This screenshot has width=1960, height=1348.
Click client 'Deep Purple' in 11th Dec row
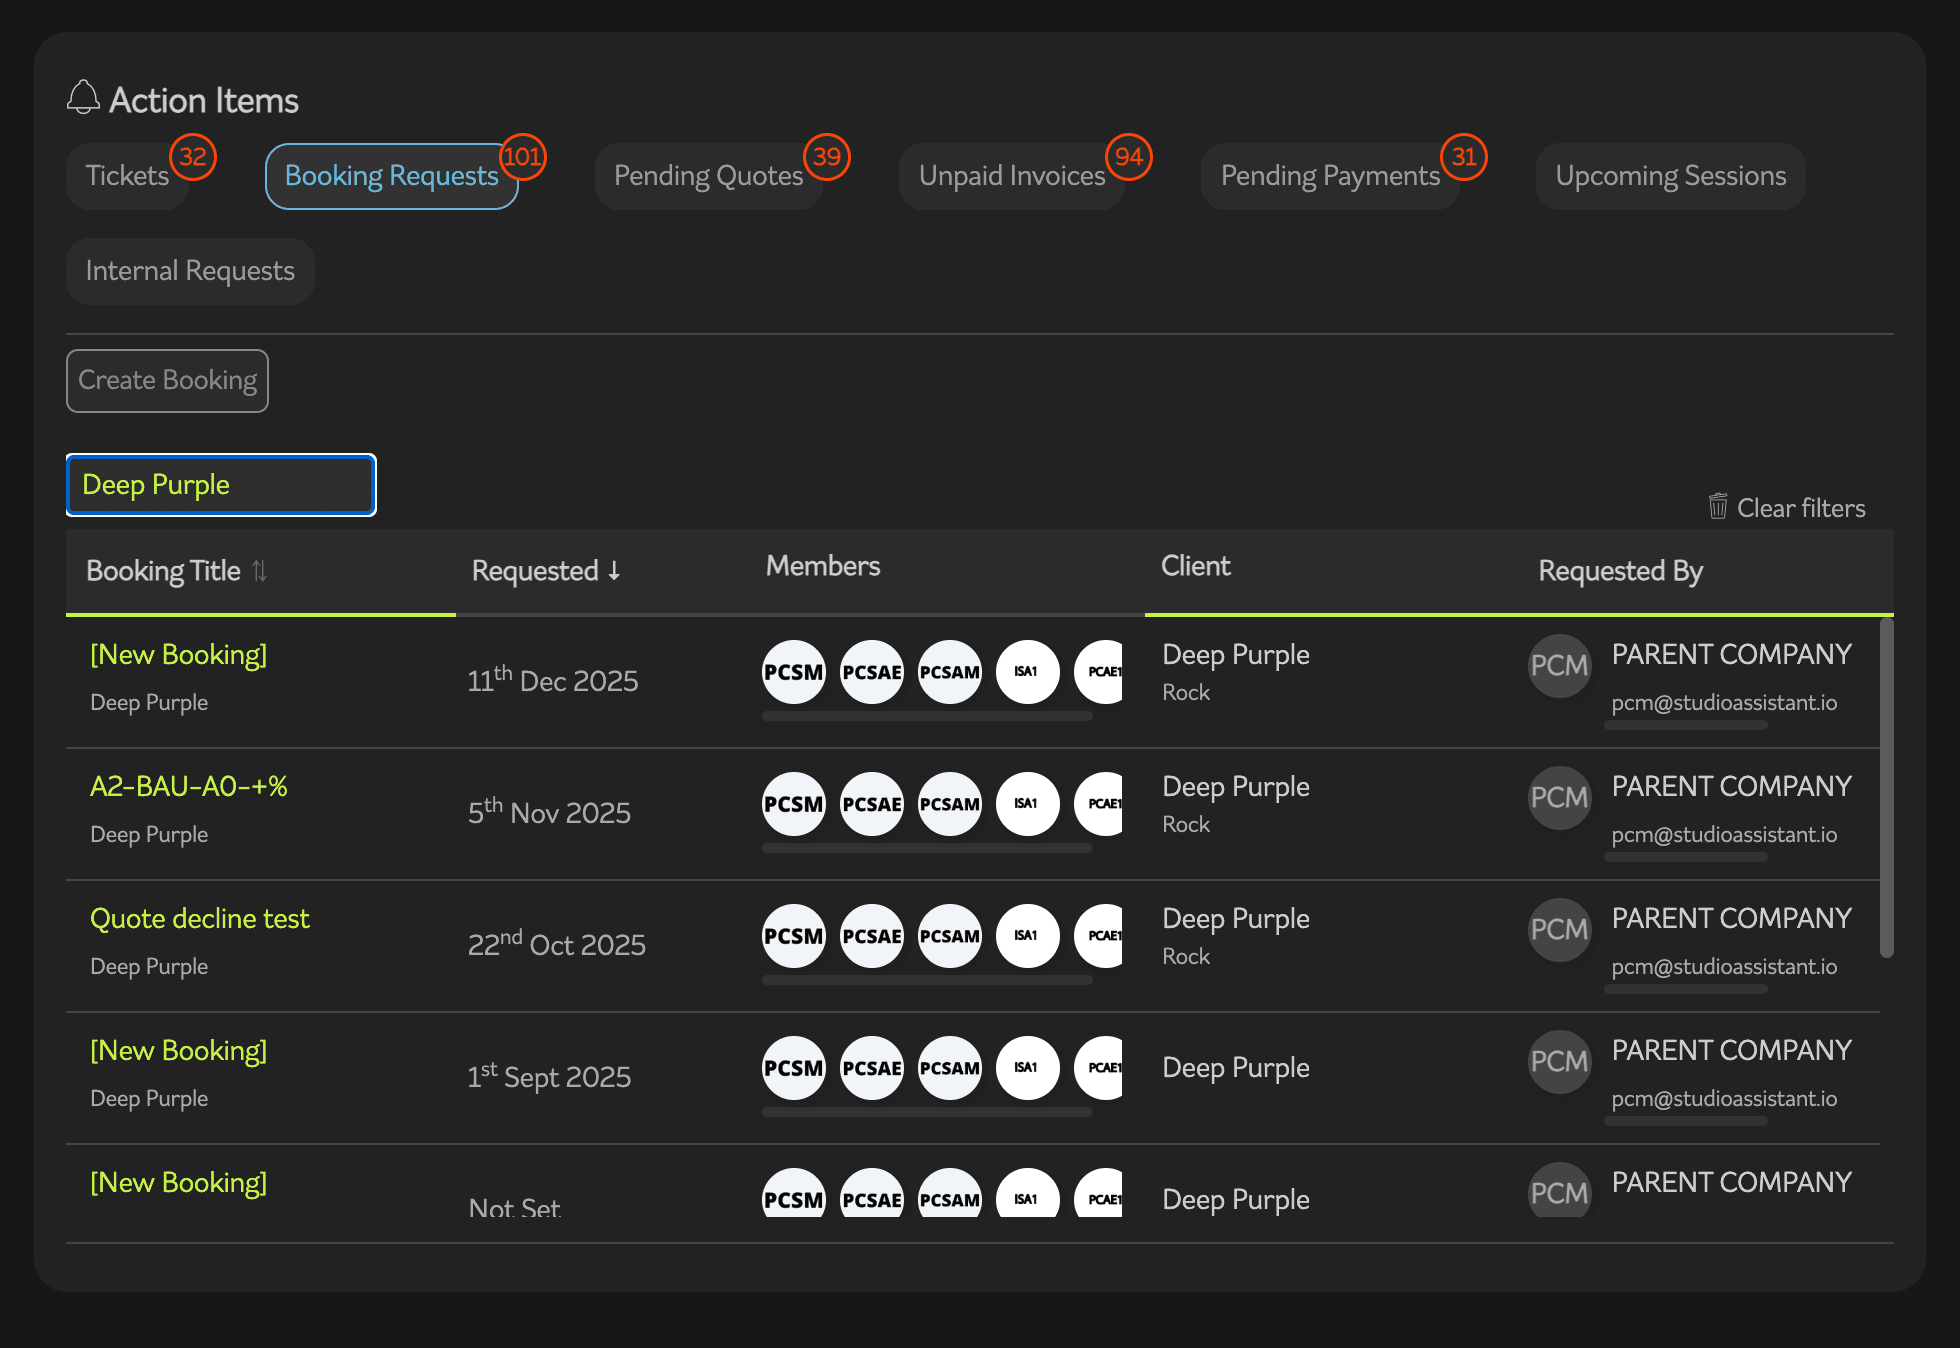tap(1236, 655)
